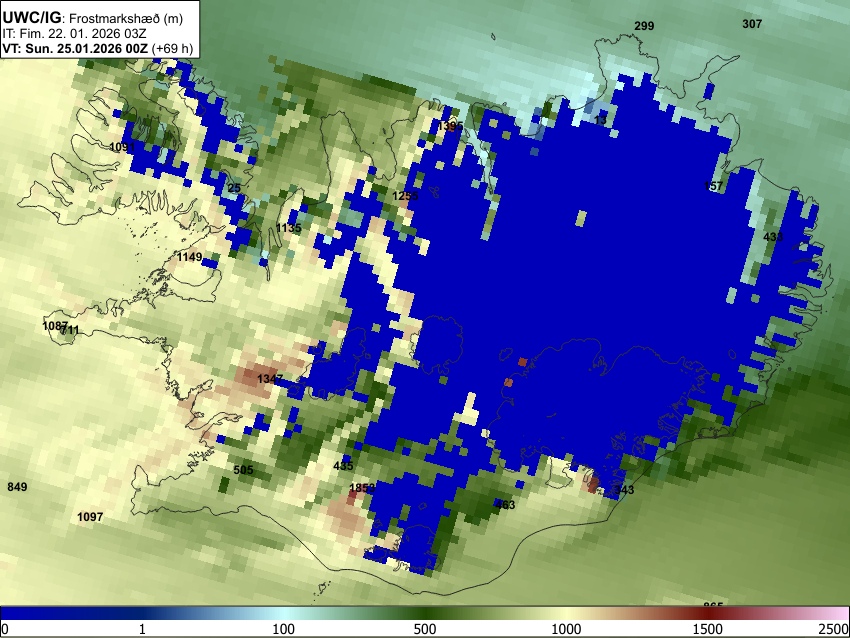Click the map value 343 on the southeast coast
The image size is (850, 638).
tap(624, 489)
